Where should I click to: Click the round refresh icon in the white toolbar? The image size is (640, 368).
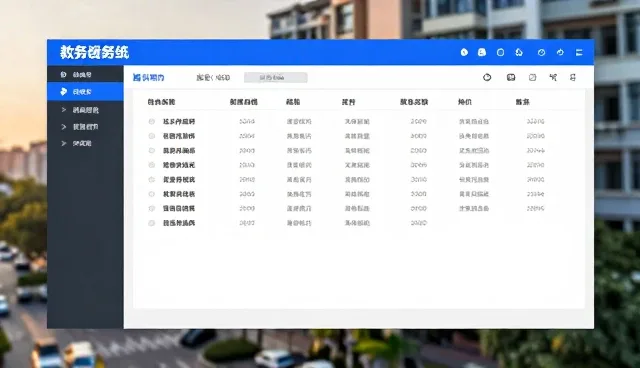click(x=487, y=77)
